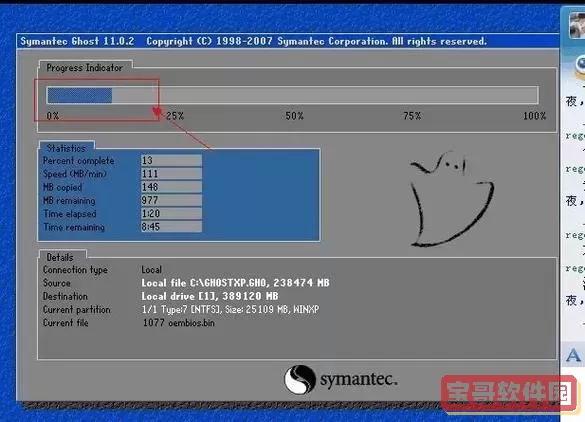The height and width of the screenshot is (422, 585).
Task: Select the MB copied value 148
Action: tap(171, 187)
